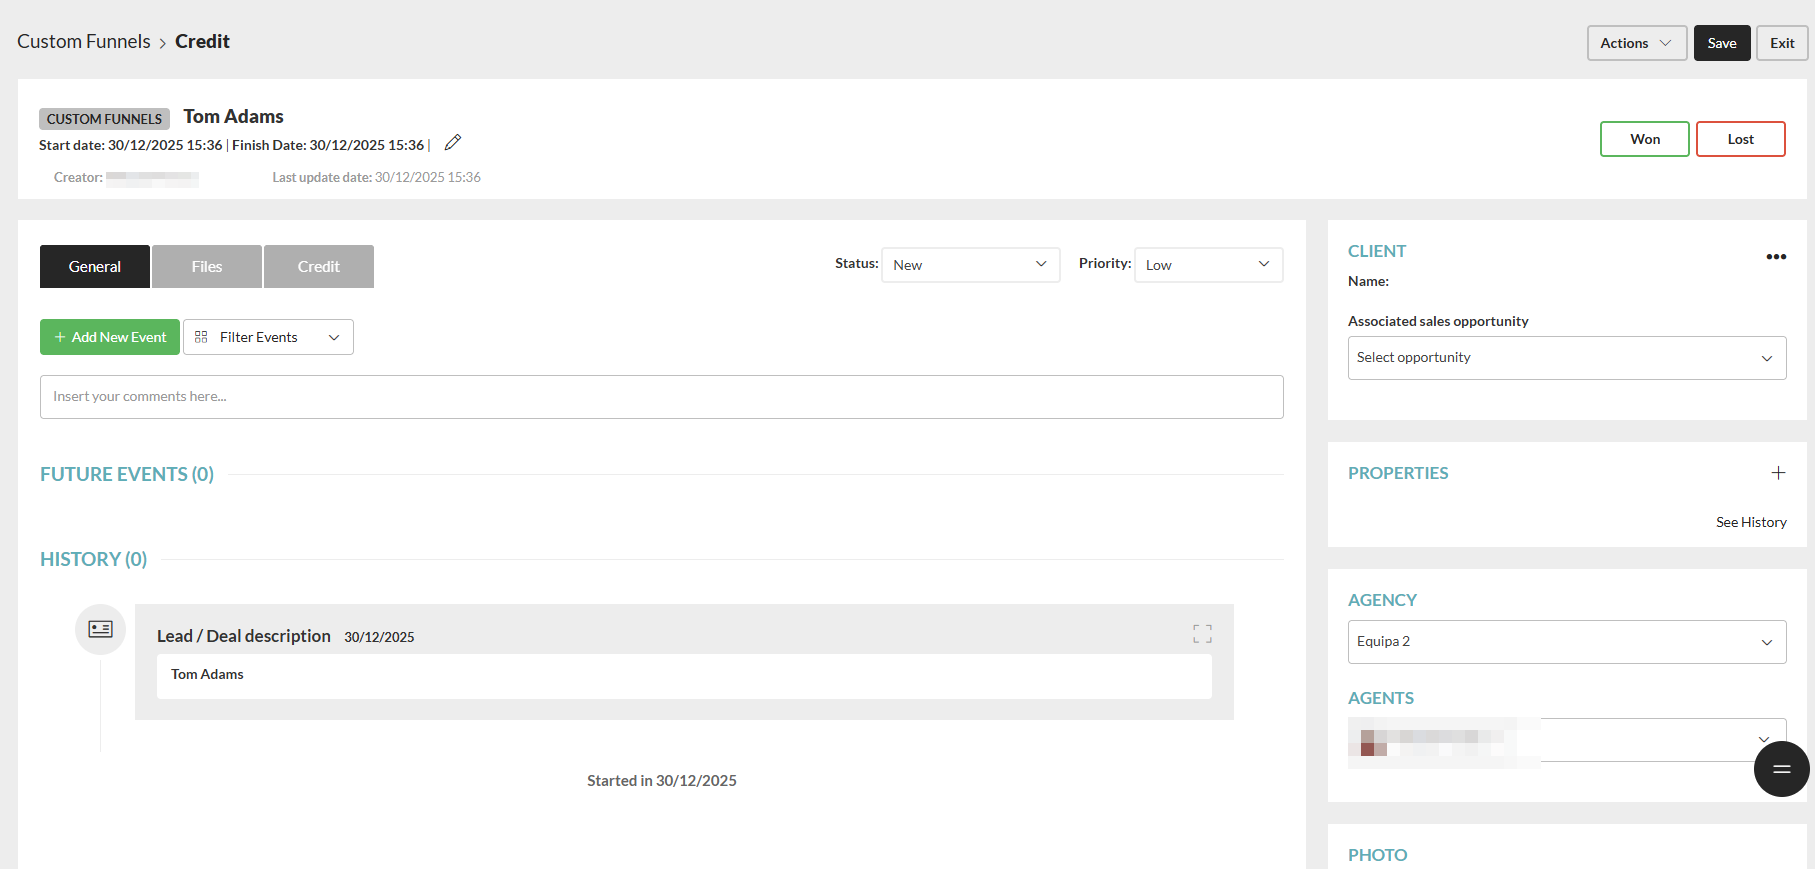Open the See History link

[x=1750, y=522]
